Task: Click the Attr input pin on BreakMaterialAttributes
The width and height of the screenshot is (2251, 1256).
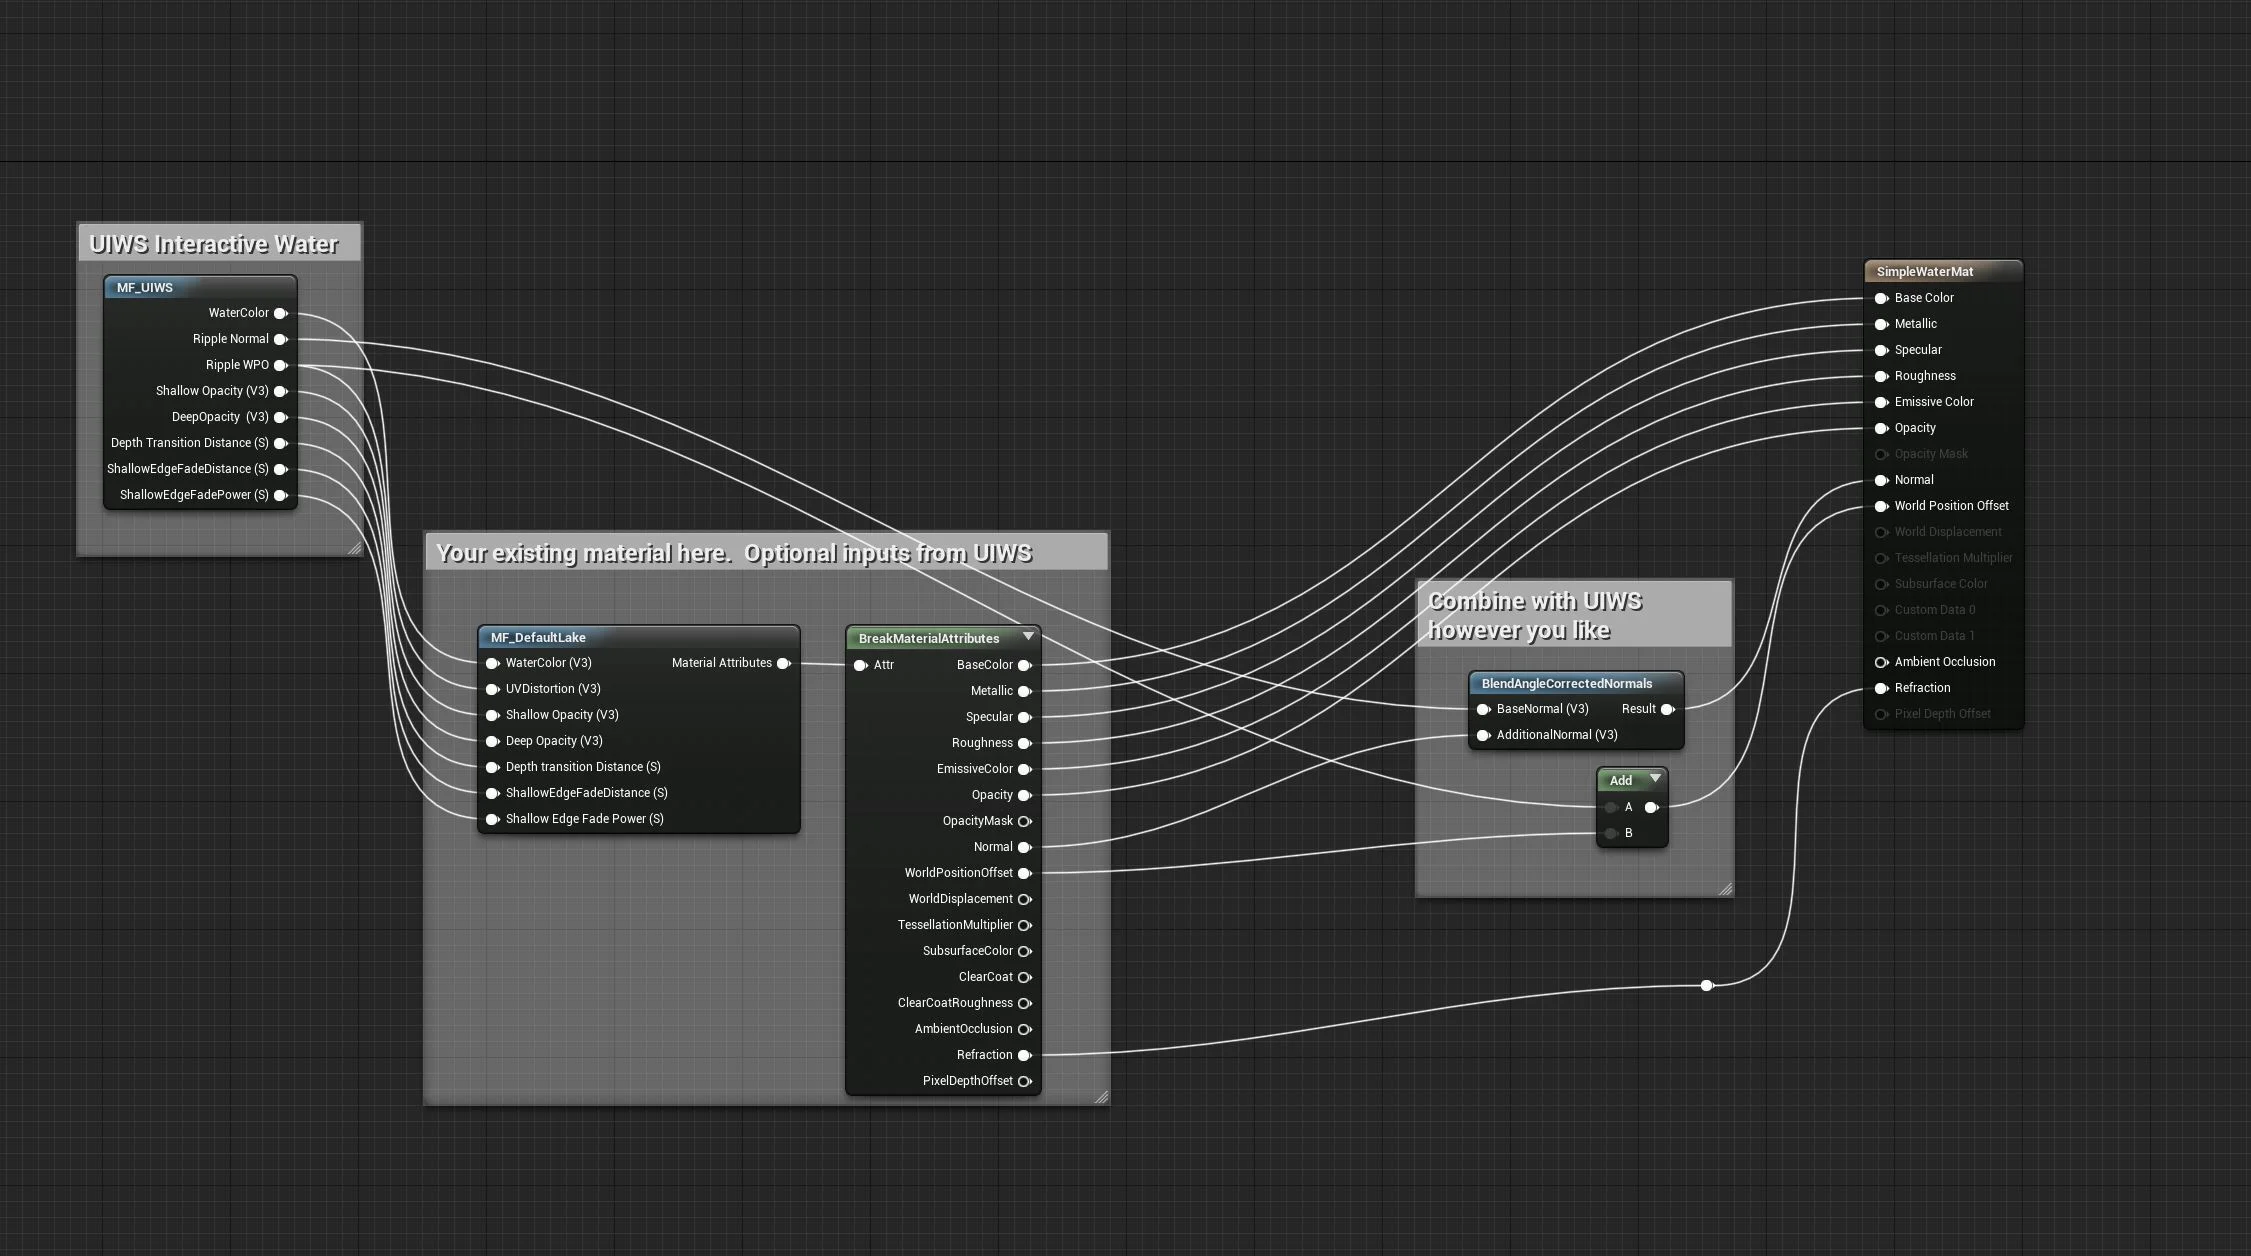Action: tap(860, 665)
